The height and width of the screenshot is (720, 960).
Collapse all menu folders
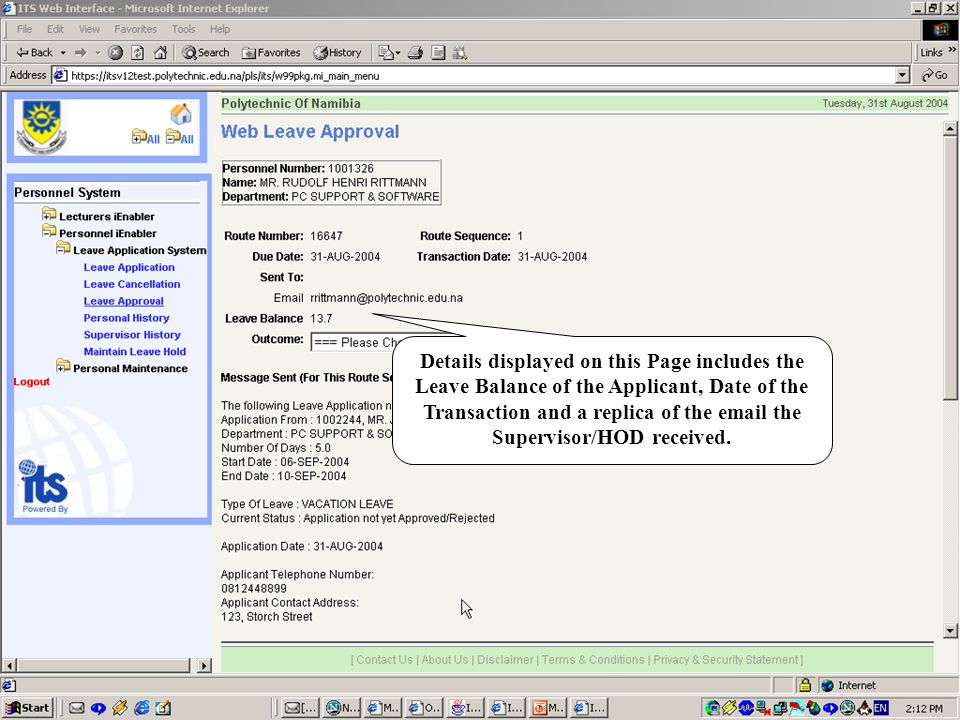(180, 137)
